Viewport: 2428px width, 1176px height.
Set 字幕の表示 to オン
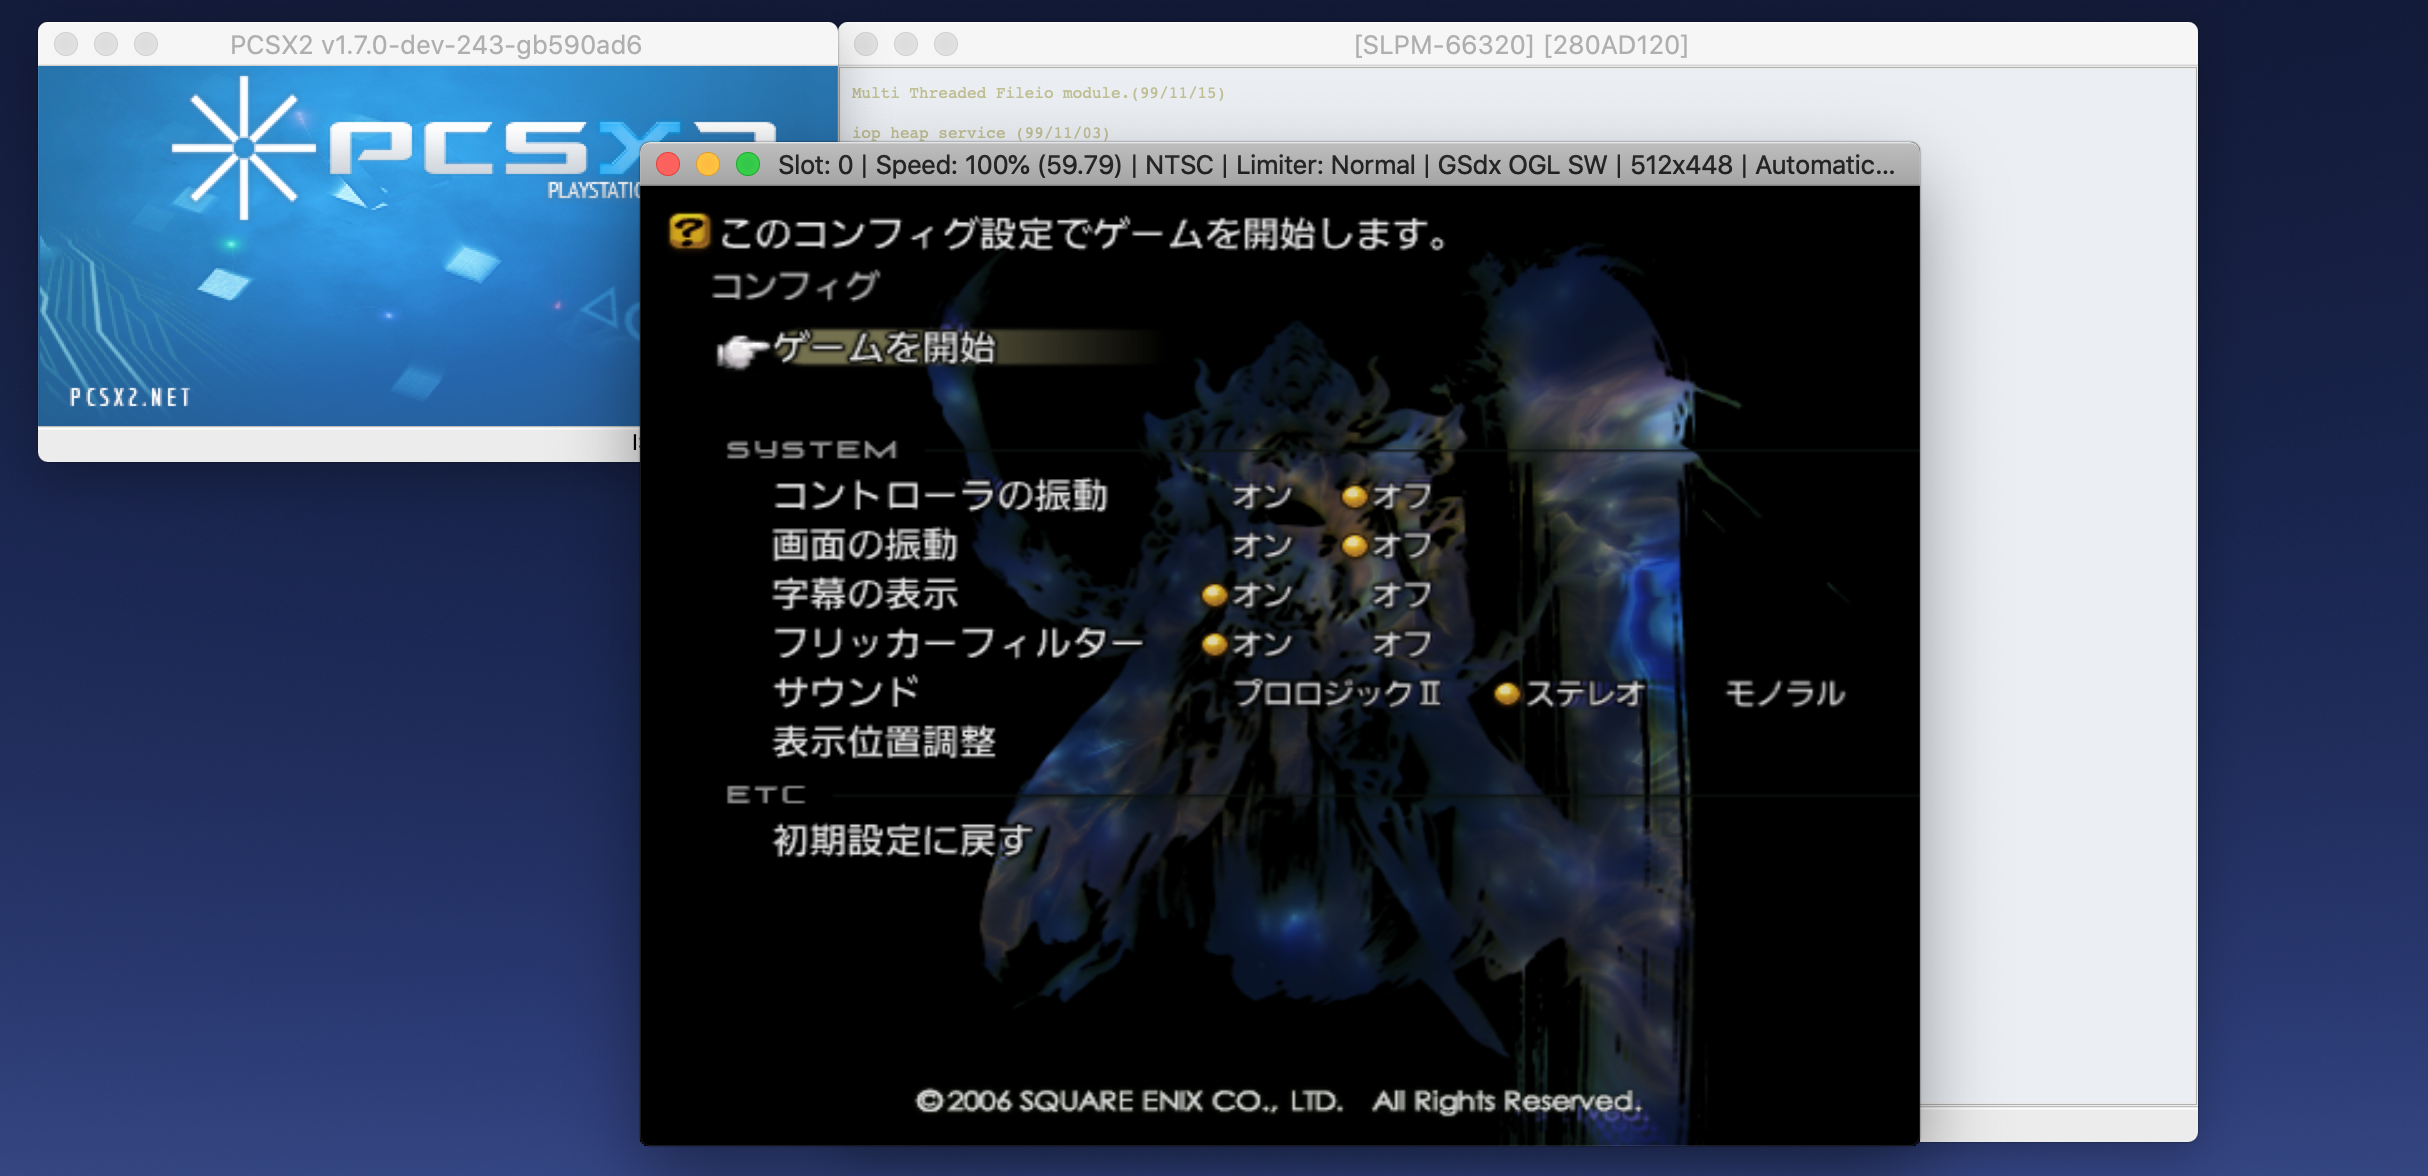click(1262, 594)
